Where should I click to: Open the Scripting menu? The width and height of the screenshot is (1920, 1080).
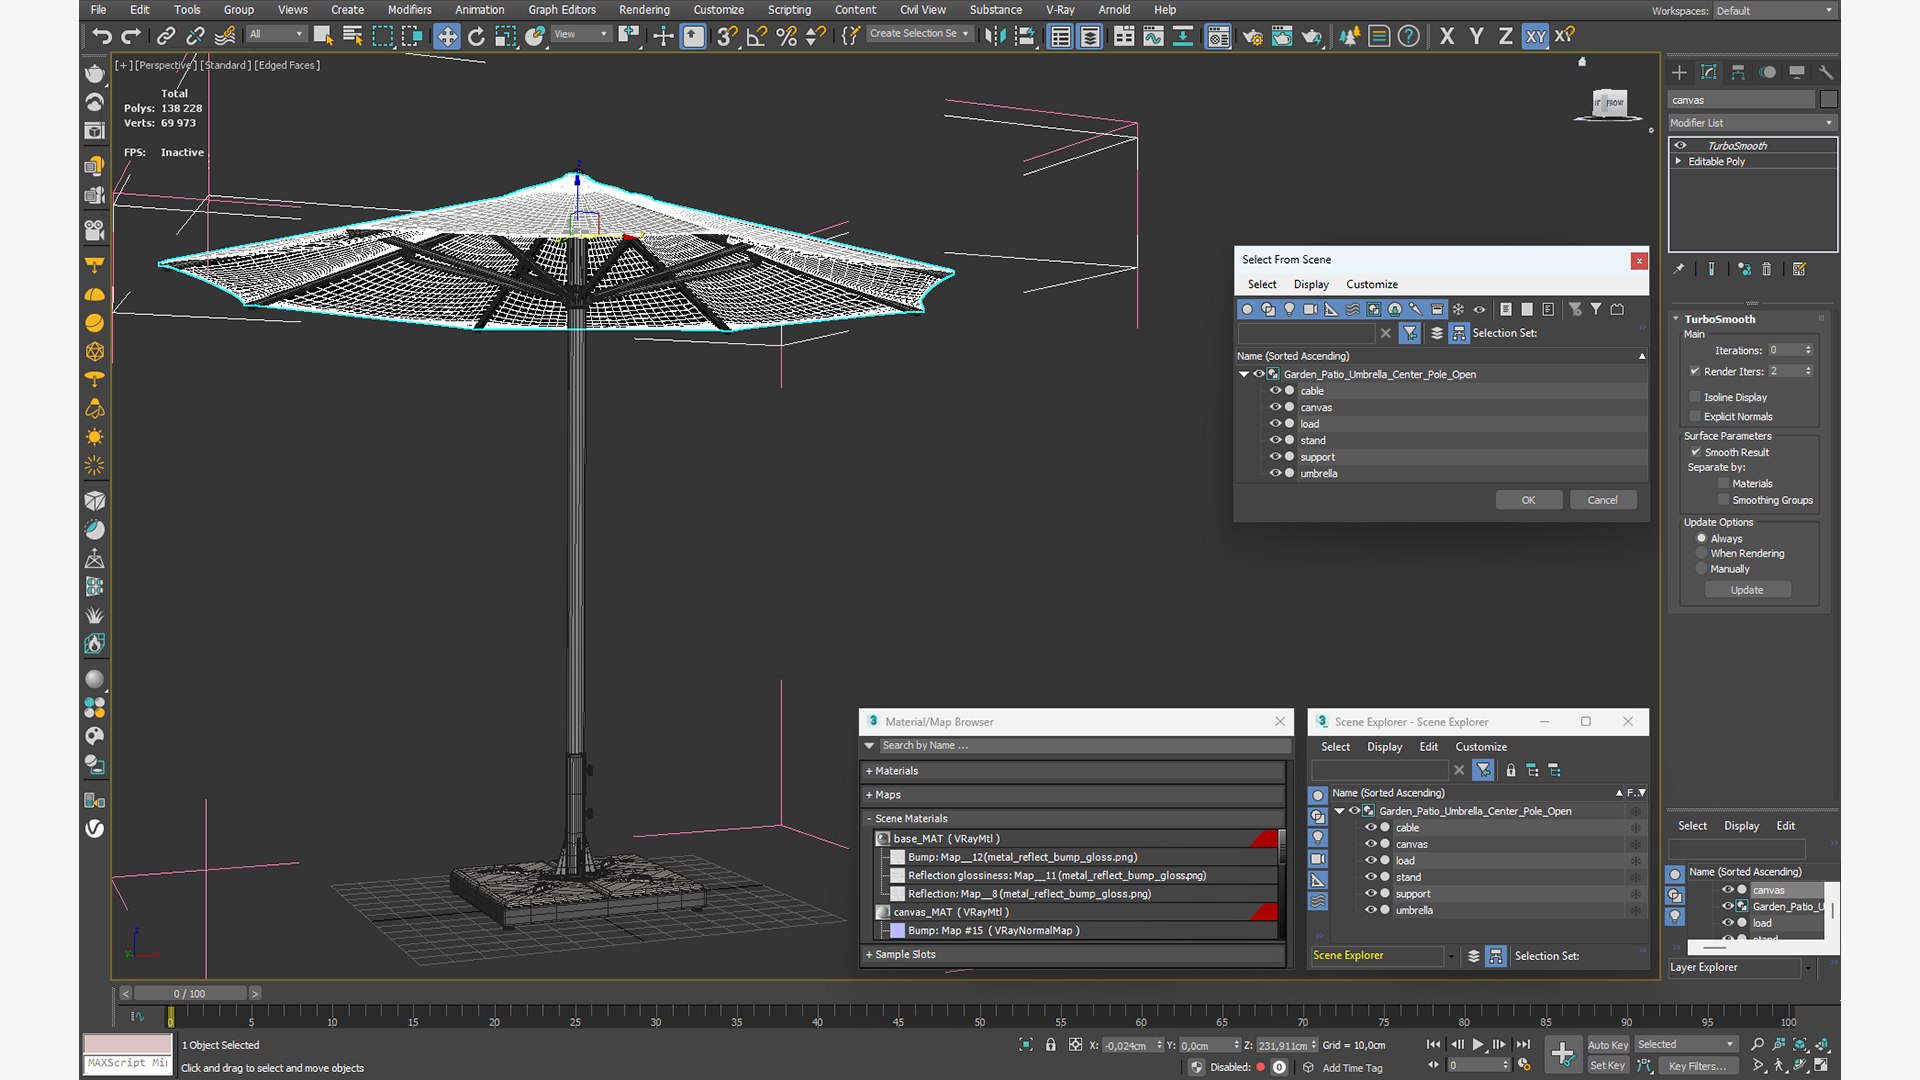(789, 10)
